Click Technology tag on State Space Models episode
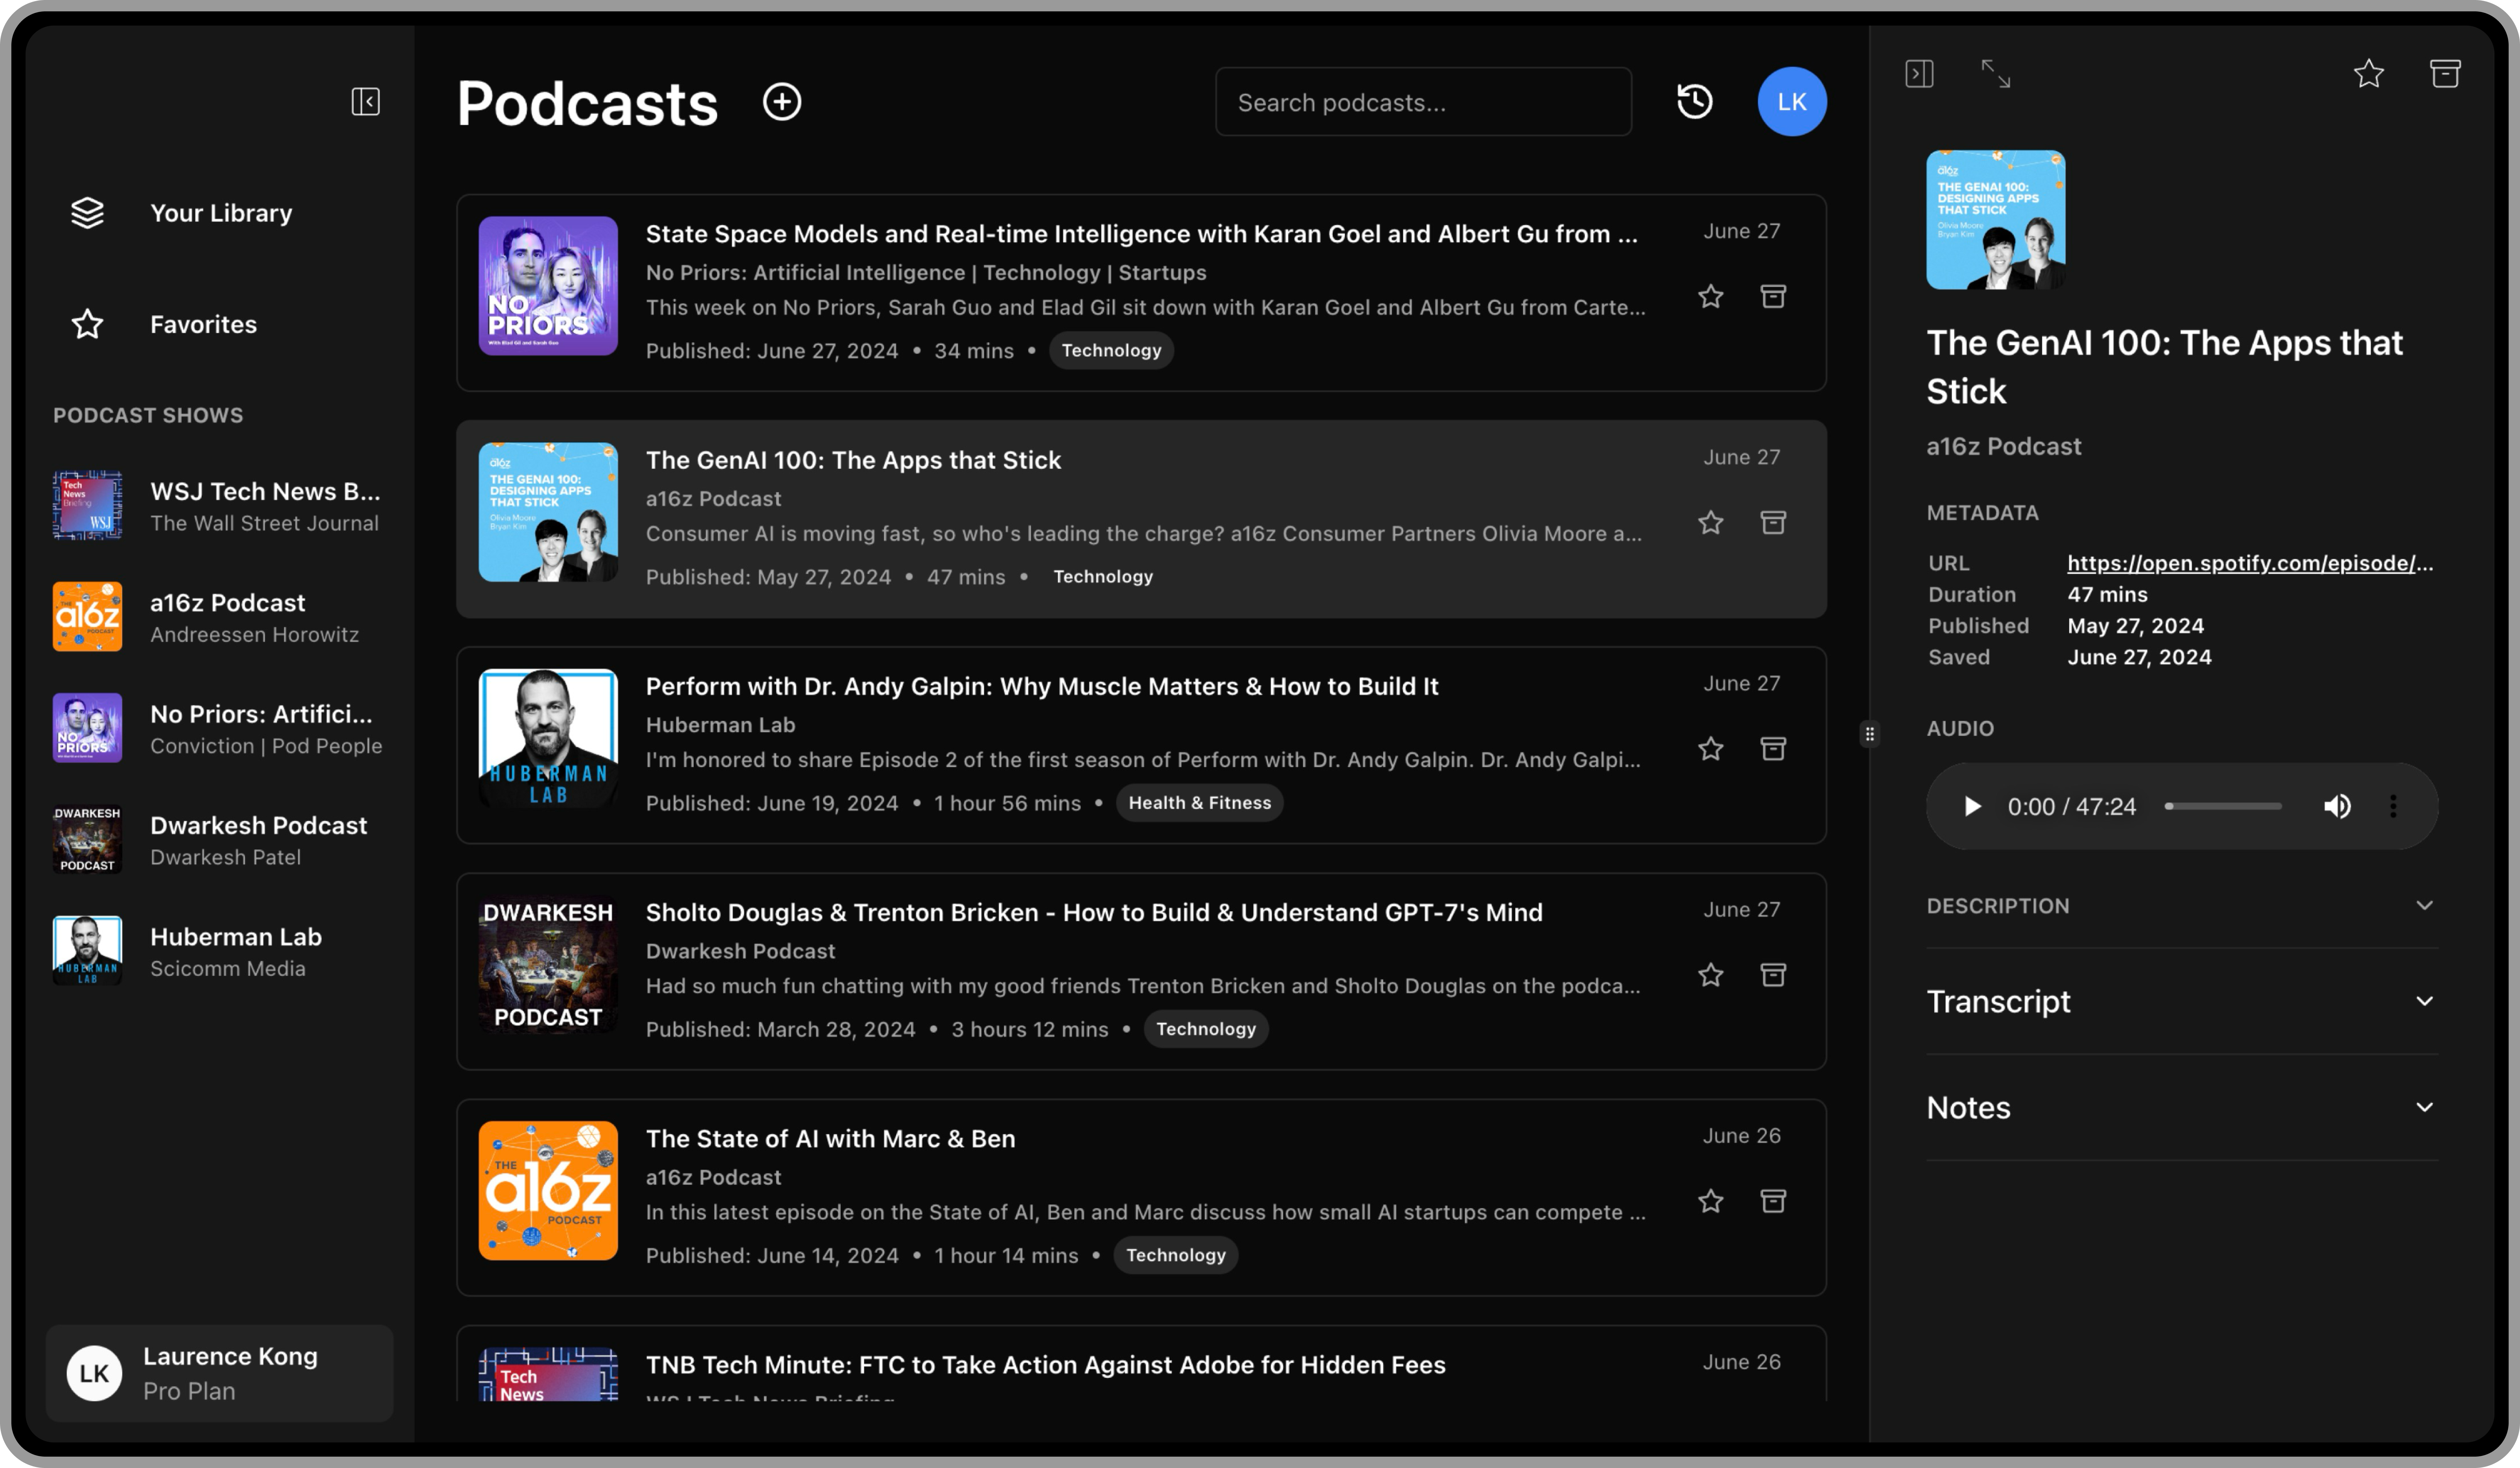Screen dimensions: 2520x1468 point(1111,350)
